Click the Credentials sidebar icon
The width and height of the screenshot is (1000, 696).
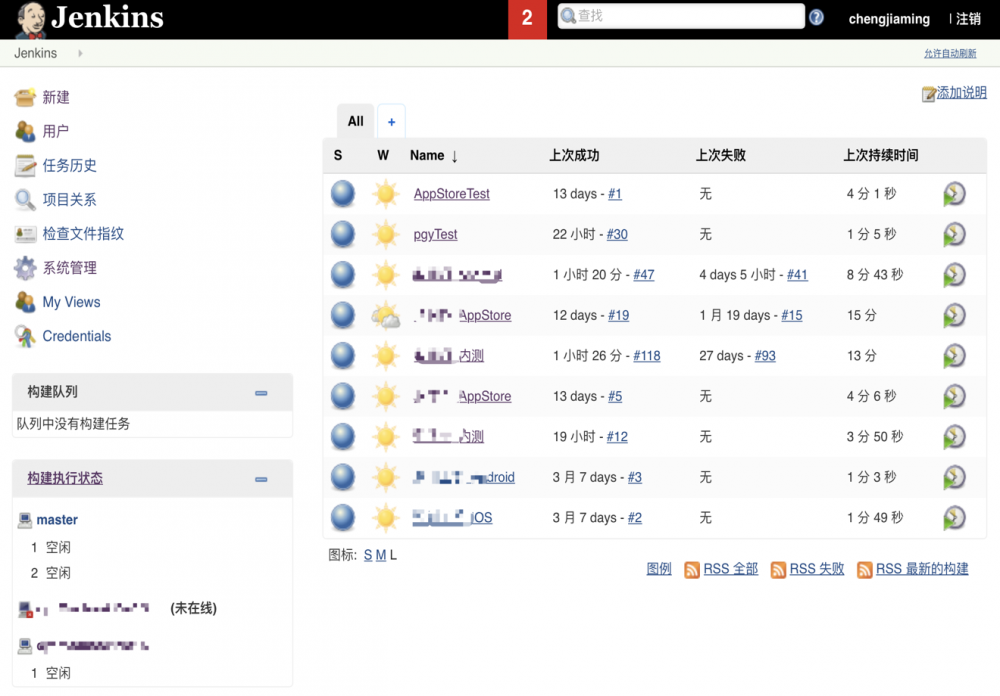pyautogui.click(x=24, y=336)
